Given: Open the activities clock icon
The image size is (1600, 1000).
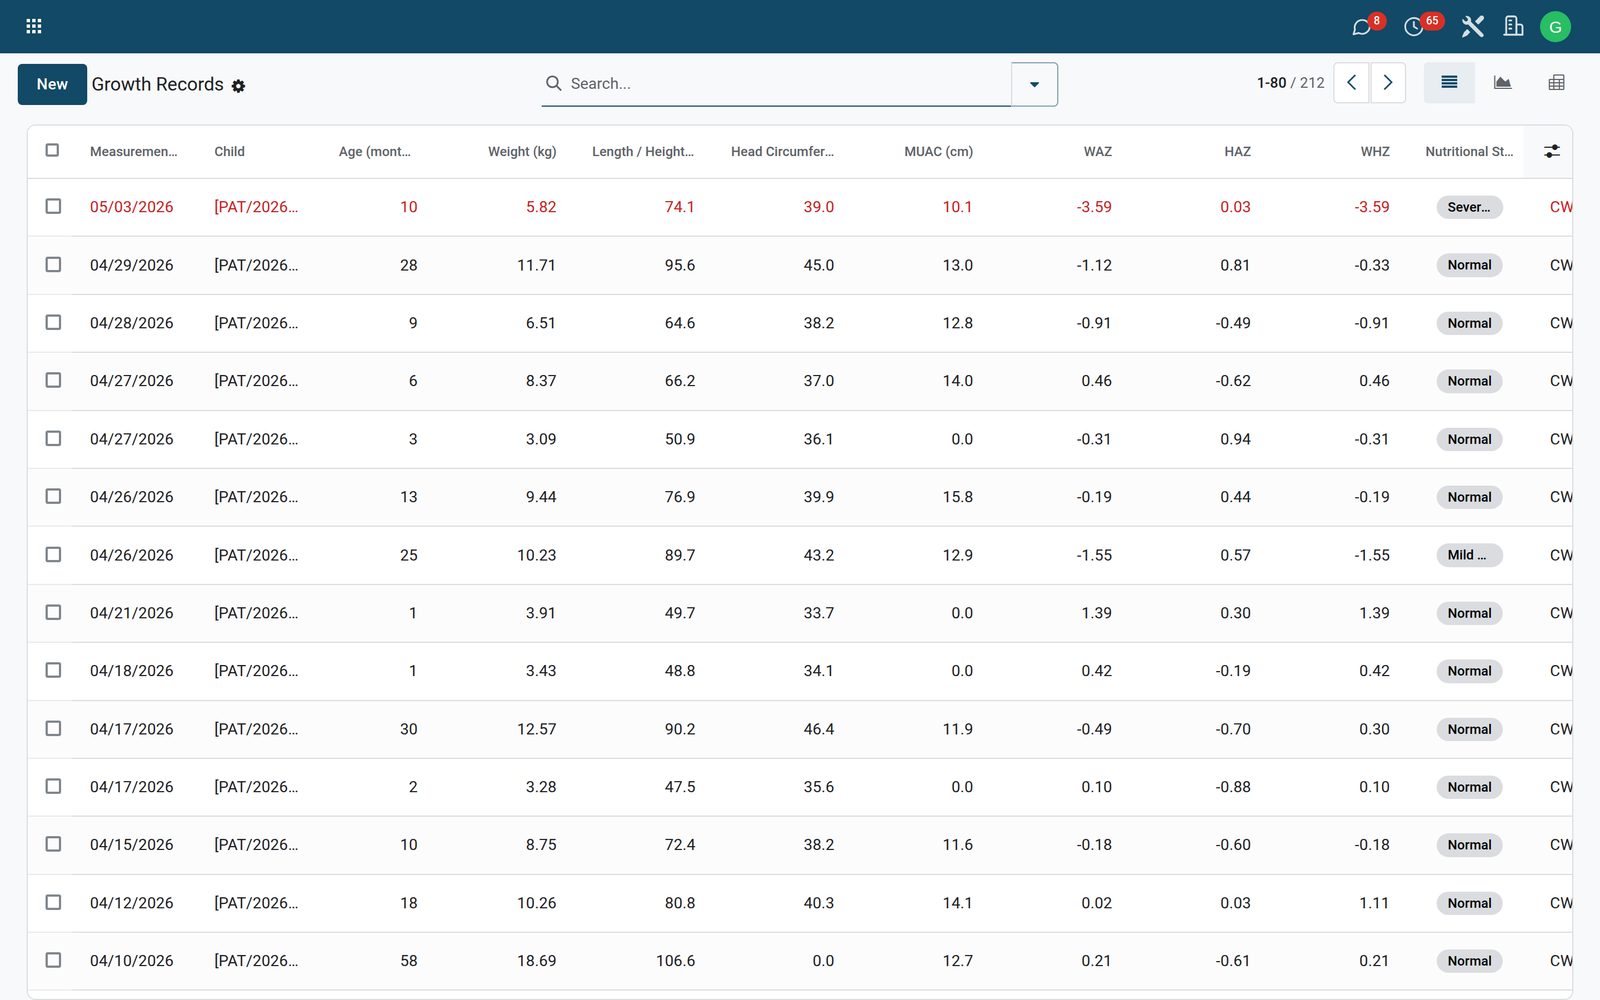Looking at the screenshot, I should [x=1414, y=27].
